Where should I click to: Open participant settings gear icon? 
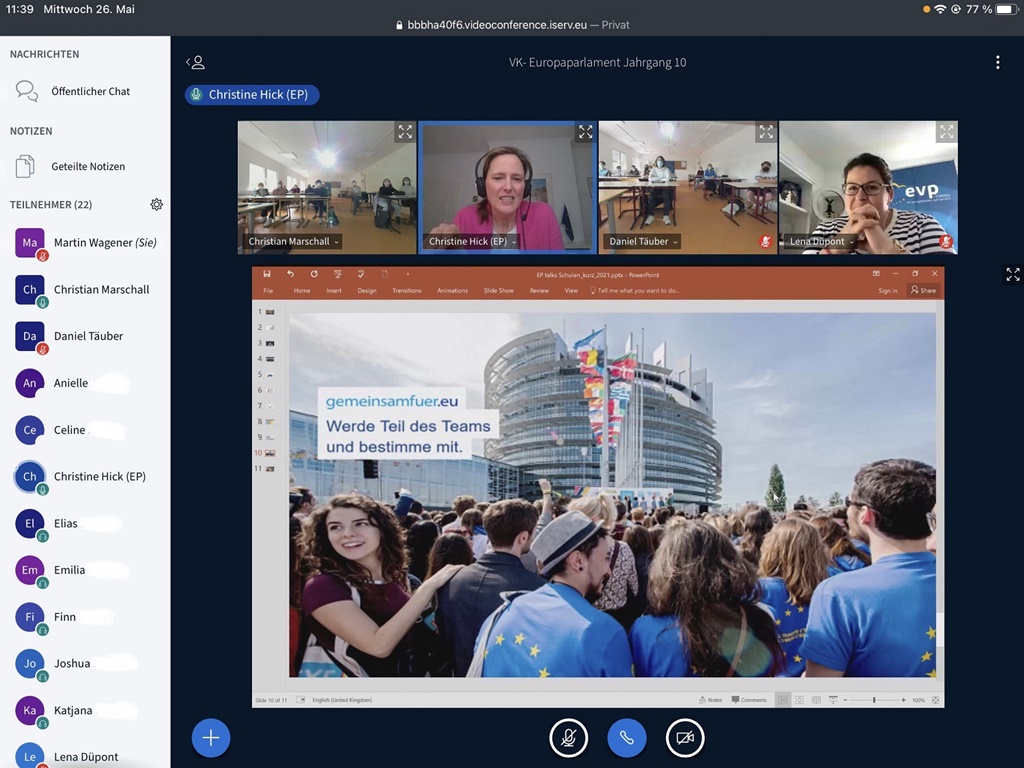(156, 204)
